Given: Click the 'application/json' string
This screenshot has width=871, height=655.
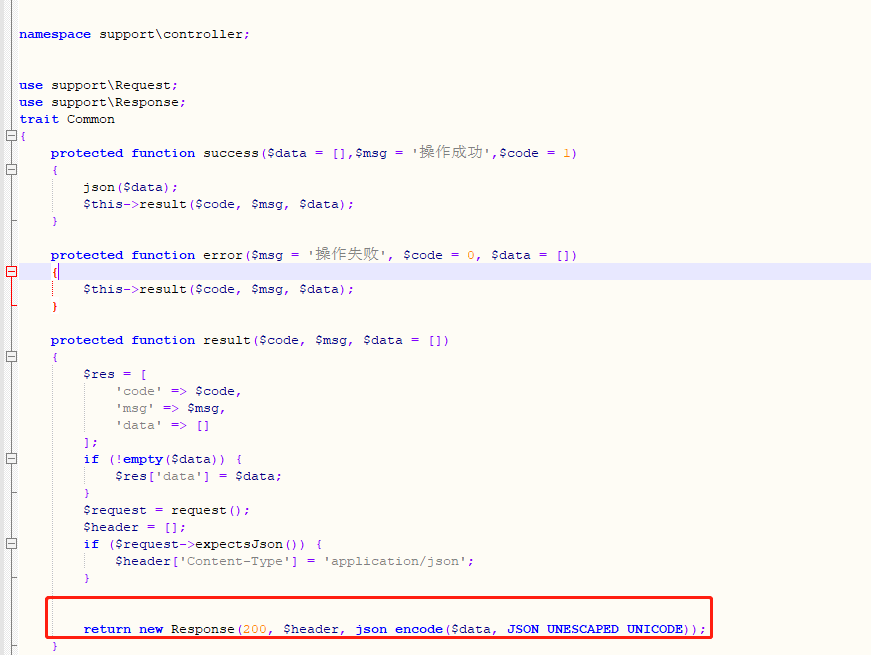Looking at the screenshot, I should coord(395,562).
